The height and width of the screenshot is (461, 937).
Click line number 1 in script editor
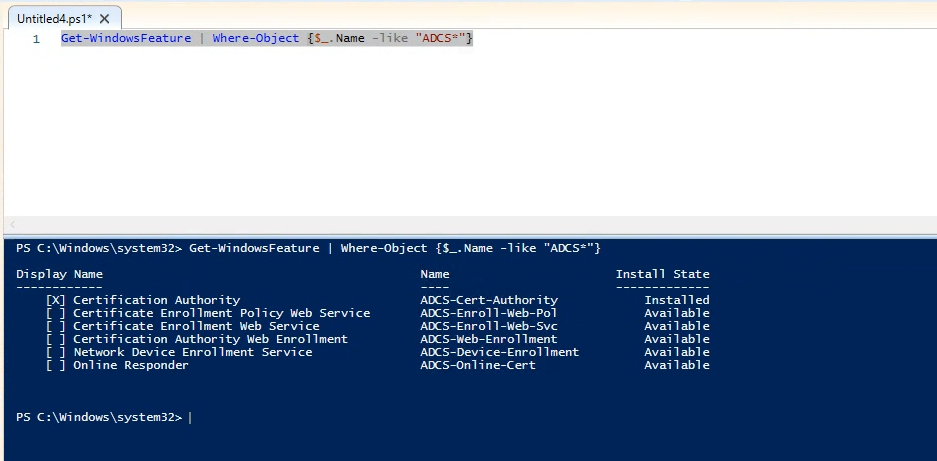point(36,39)
